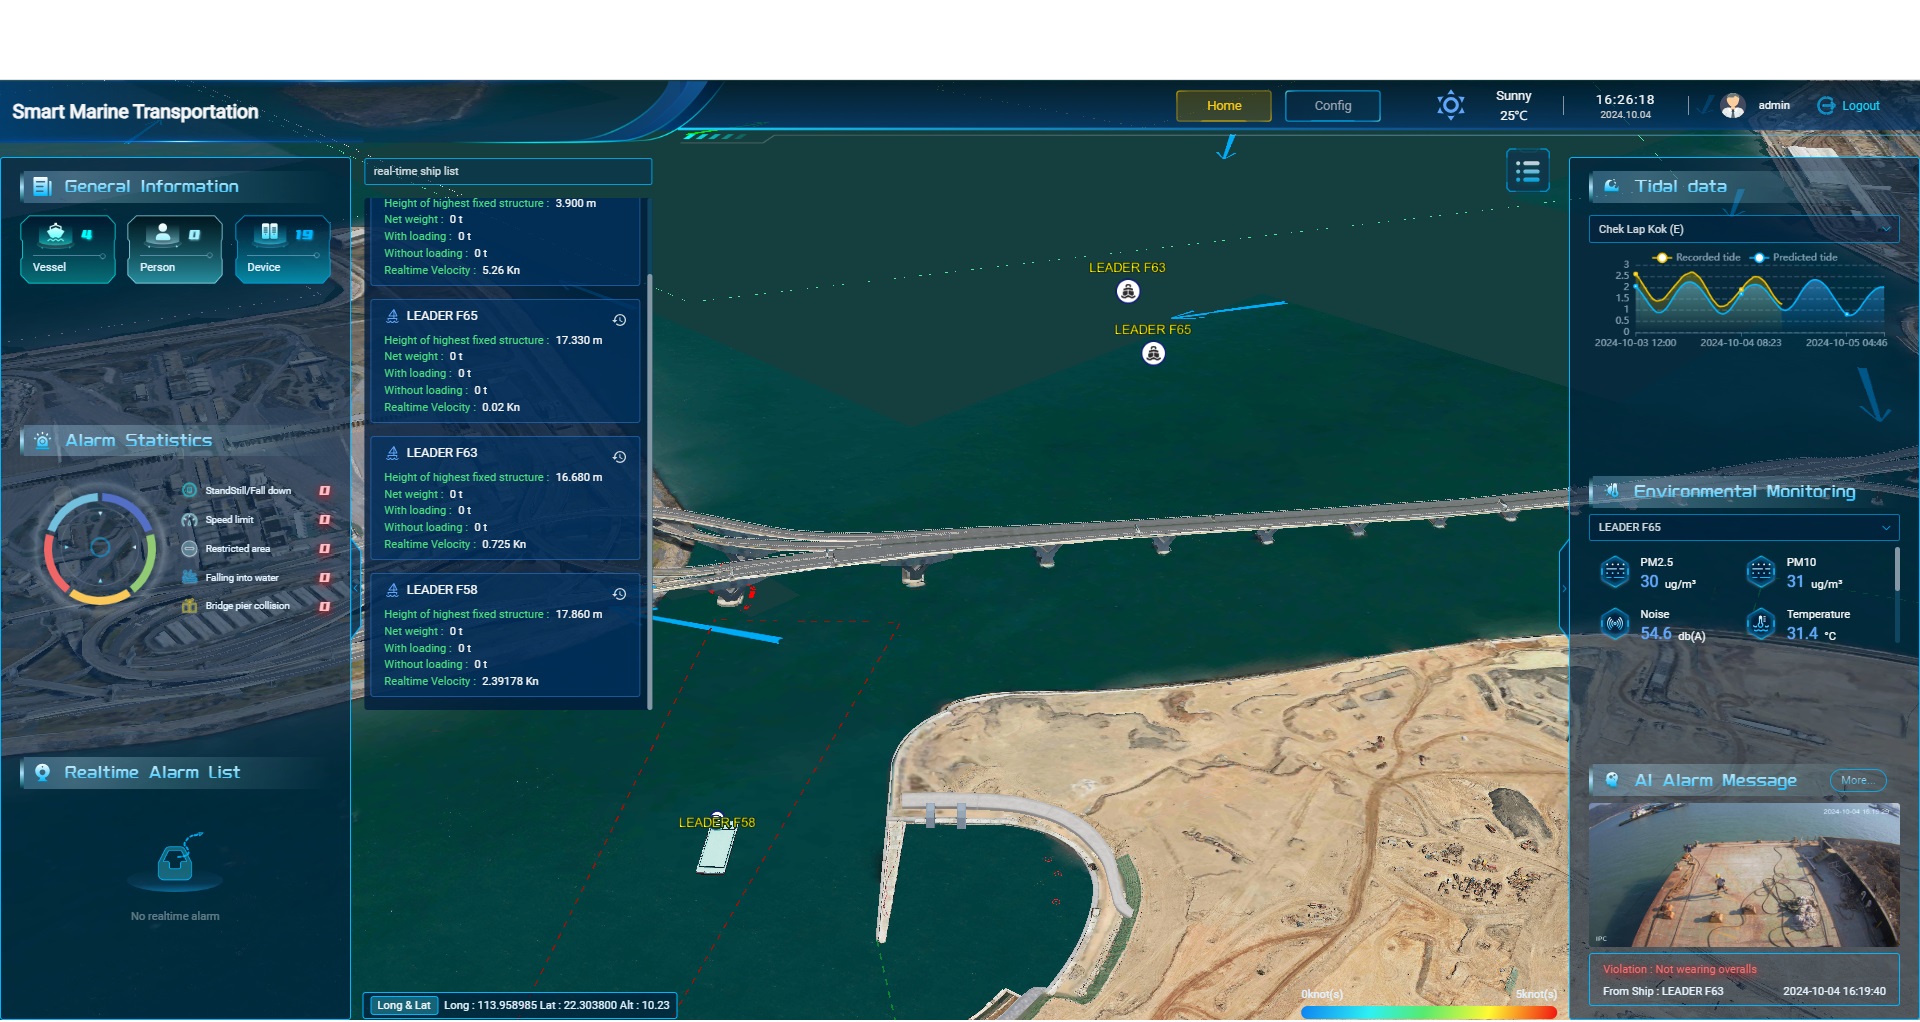Image resolution: width=1920 pixels, height=1022 pixels.
Task: Open the Home tab
Action: point(1223,106)
